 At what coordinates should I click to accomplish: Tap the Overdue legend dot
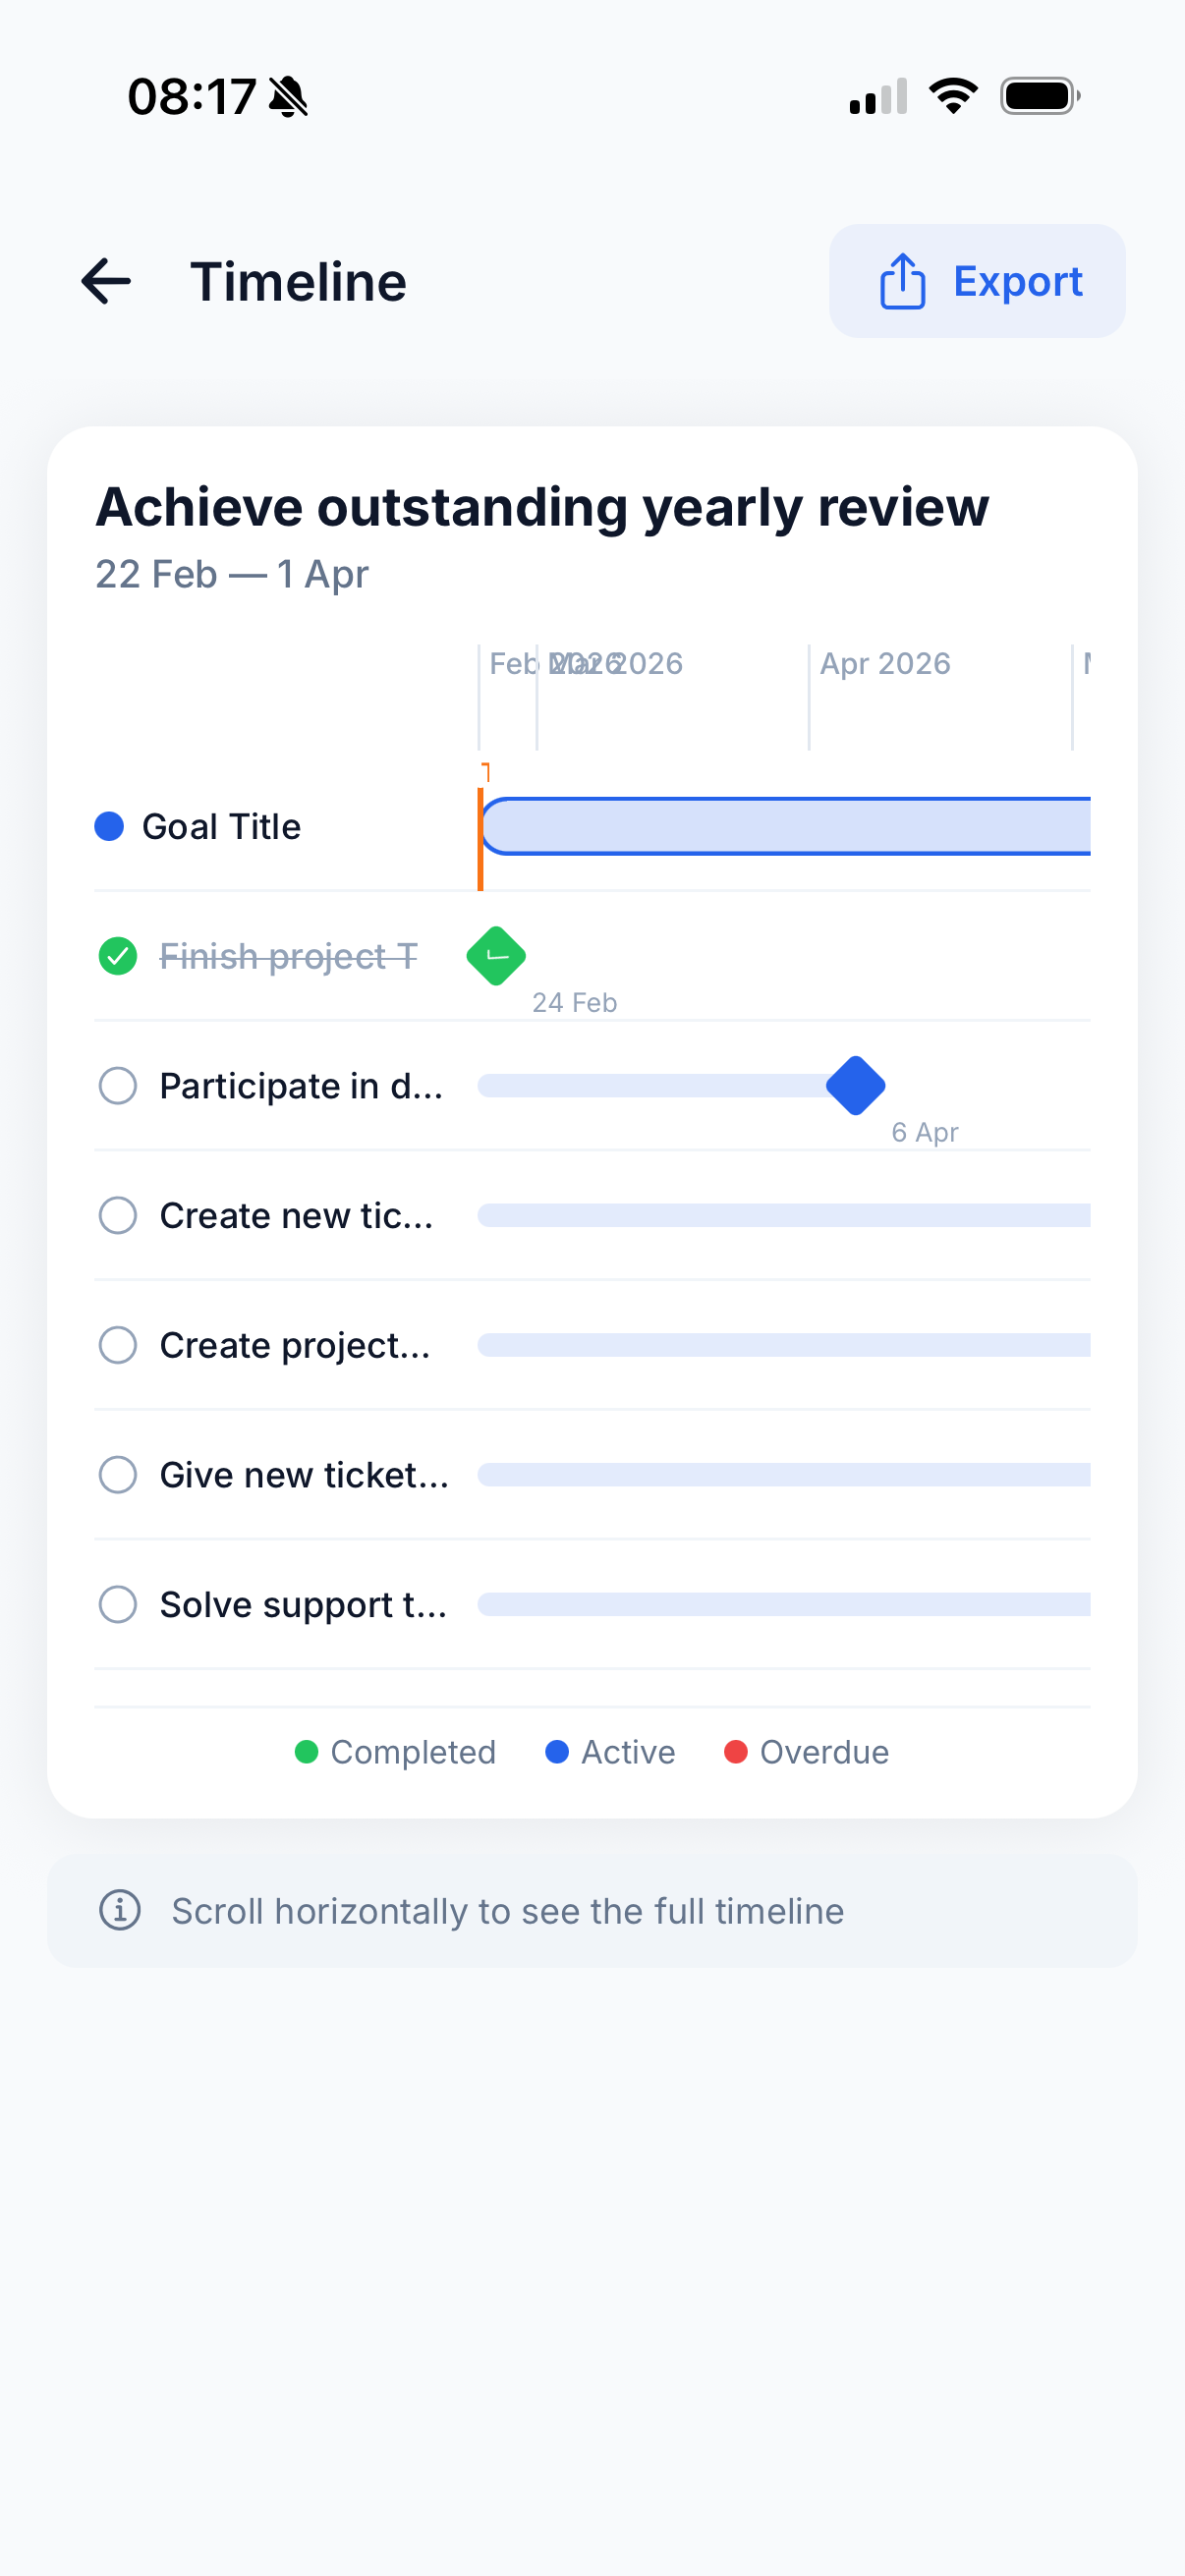coord(737,1751)
